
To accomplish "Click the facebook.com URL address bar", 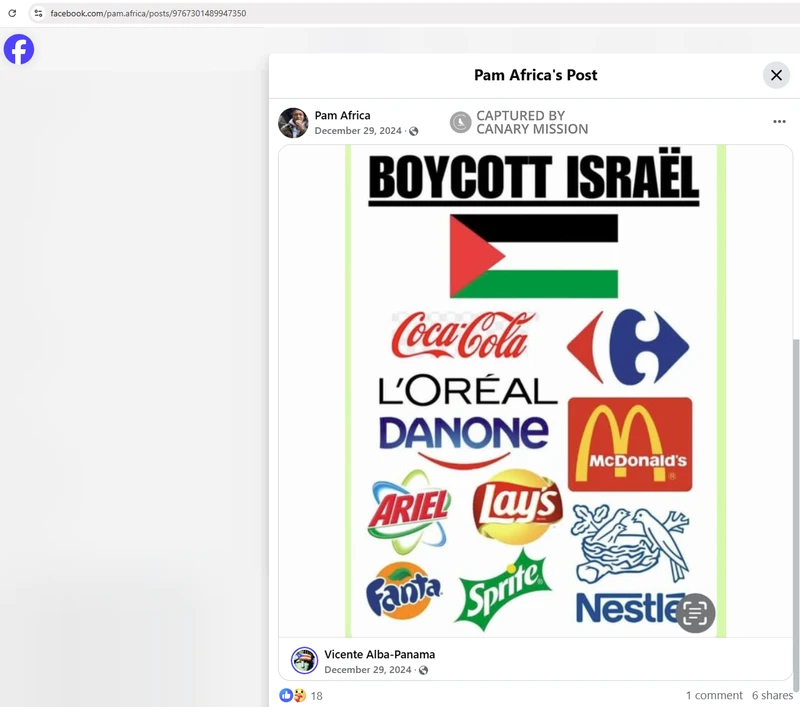I will click(x=148, y=13).
